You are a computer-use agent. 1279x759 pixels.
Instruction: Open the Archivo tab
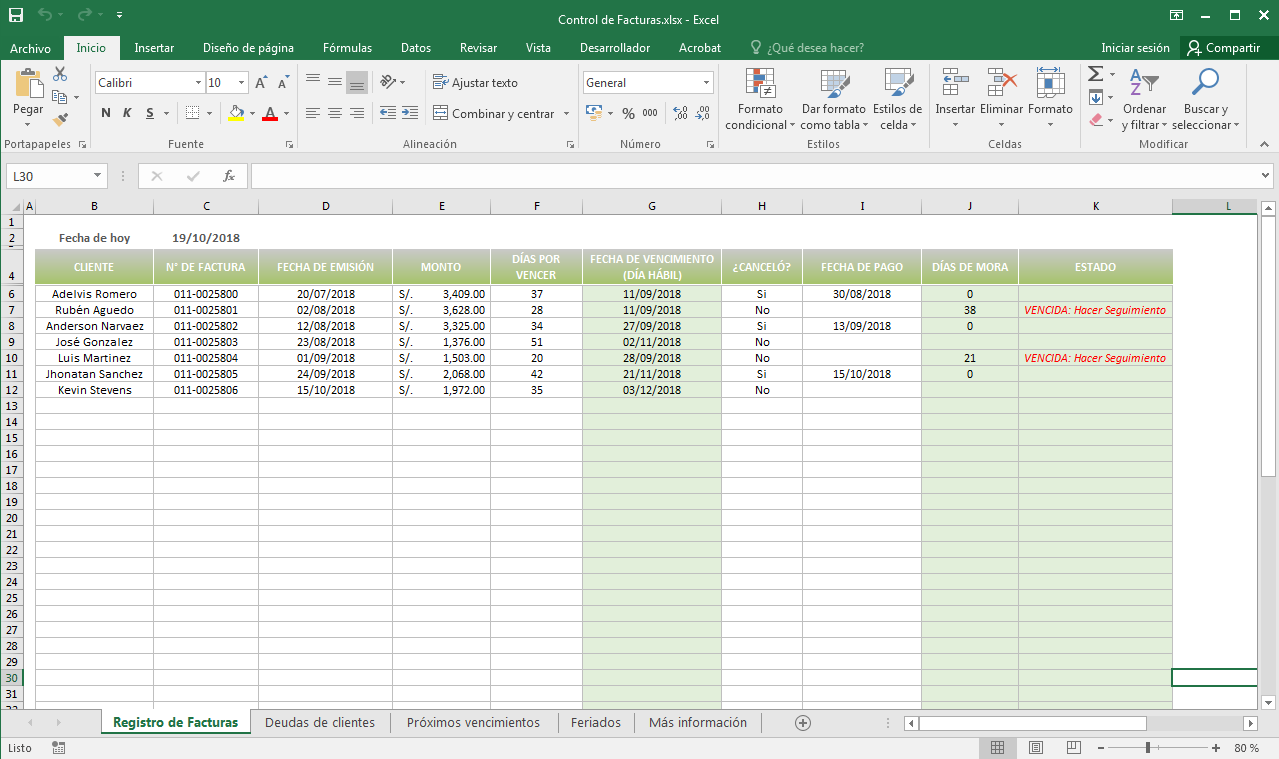tap(30, 48)
